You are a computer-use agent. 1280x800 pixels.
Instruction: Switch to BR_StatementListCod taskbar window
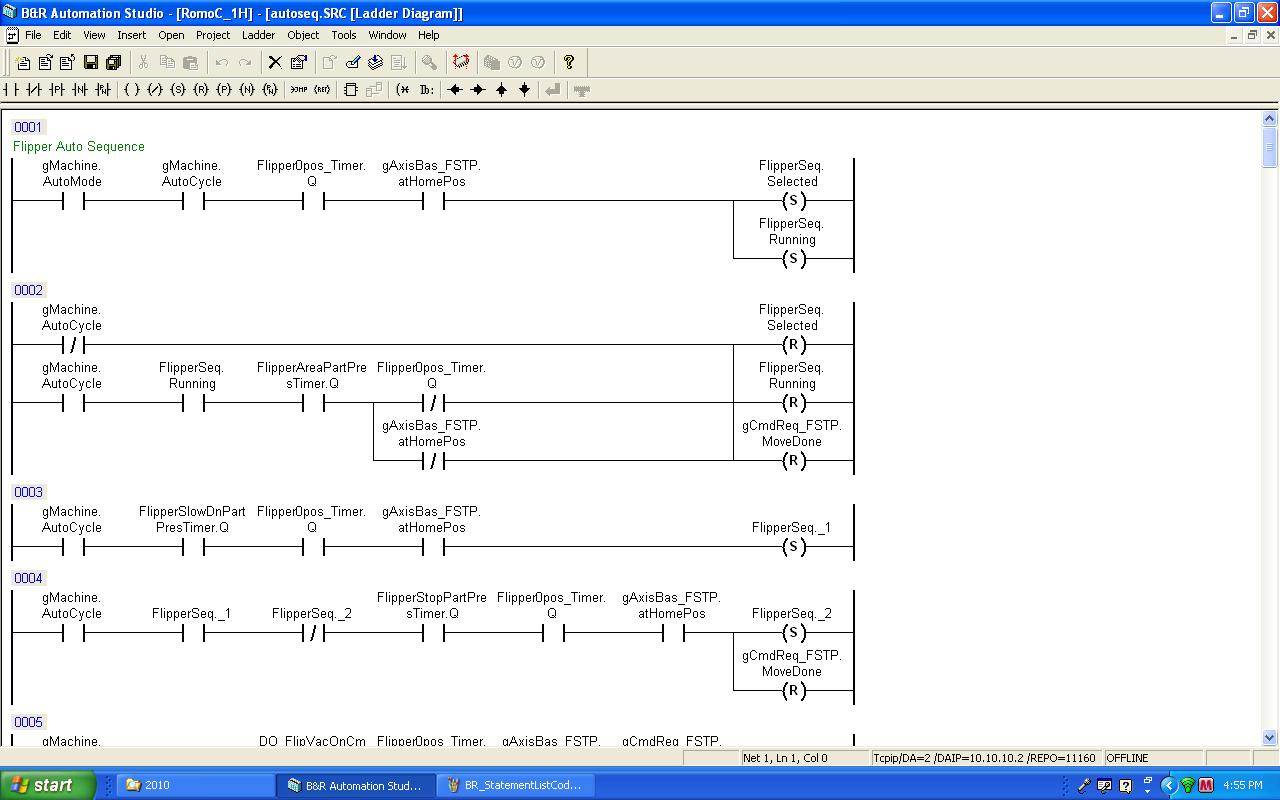click(x=514, y=785)
